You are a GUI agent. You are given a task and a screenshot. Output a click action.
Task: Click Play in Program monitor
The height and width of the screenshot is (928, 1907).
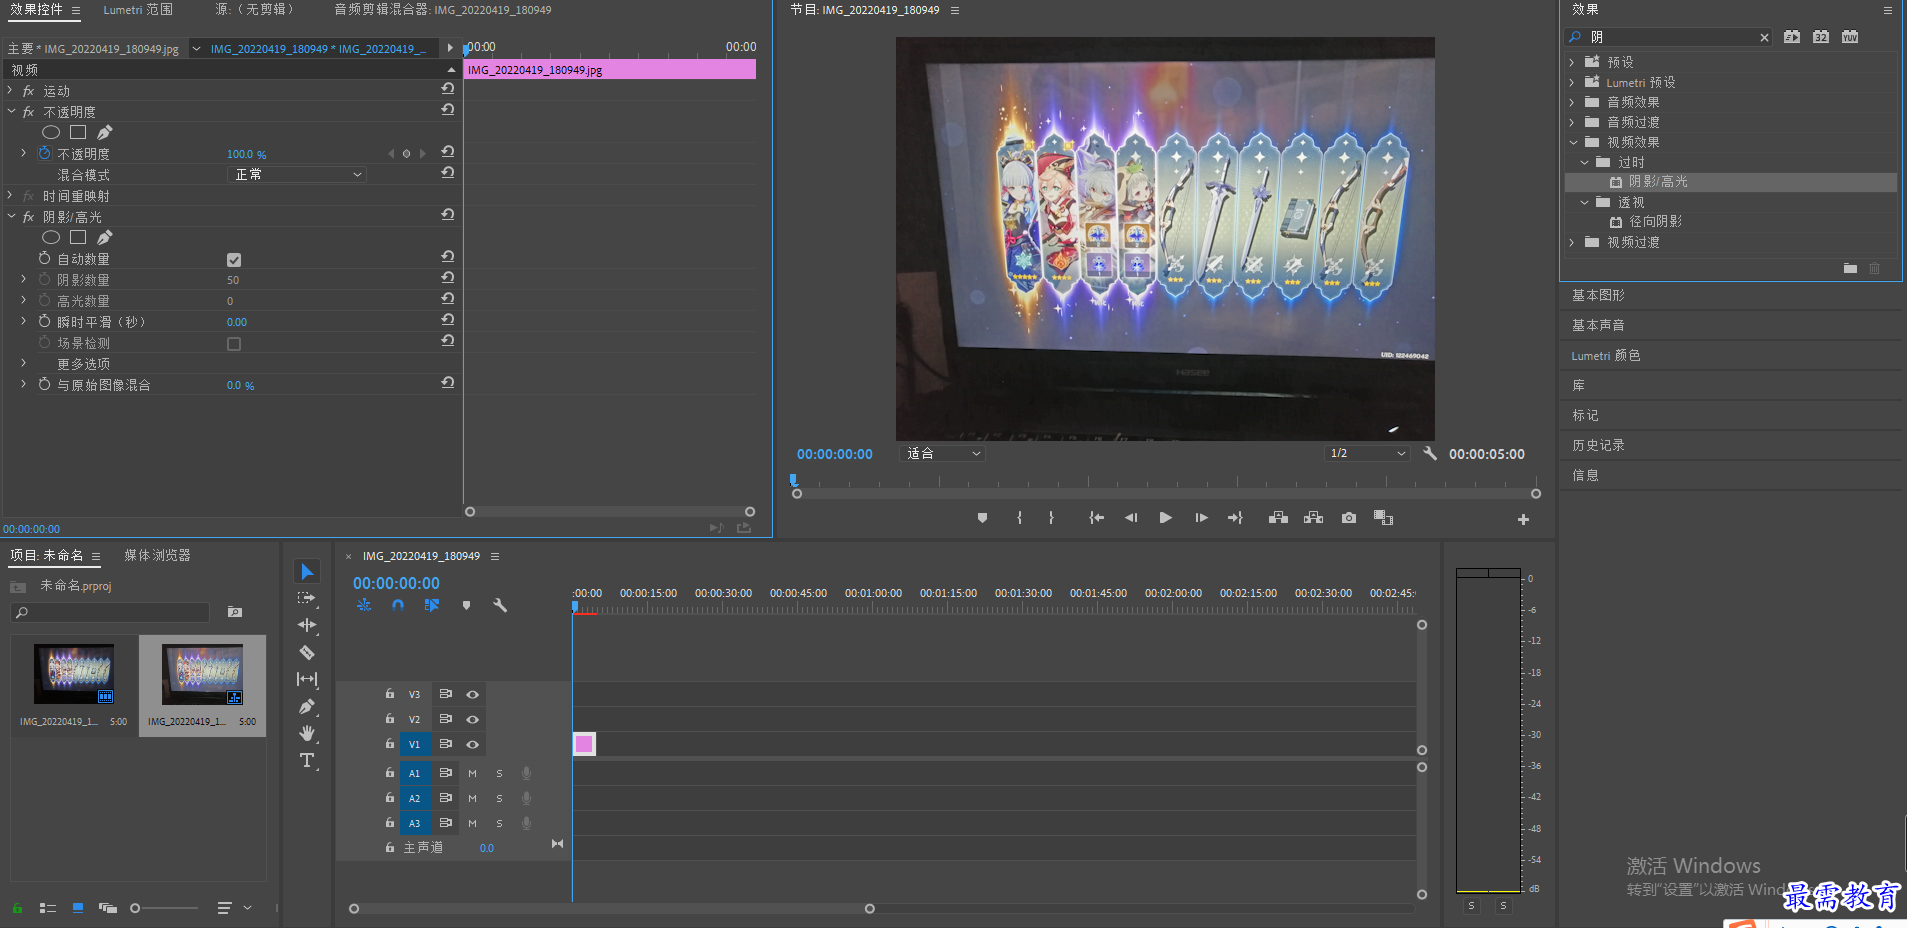pyautogui.click(x=1165, y=518)
